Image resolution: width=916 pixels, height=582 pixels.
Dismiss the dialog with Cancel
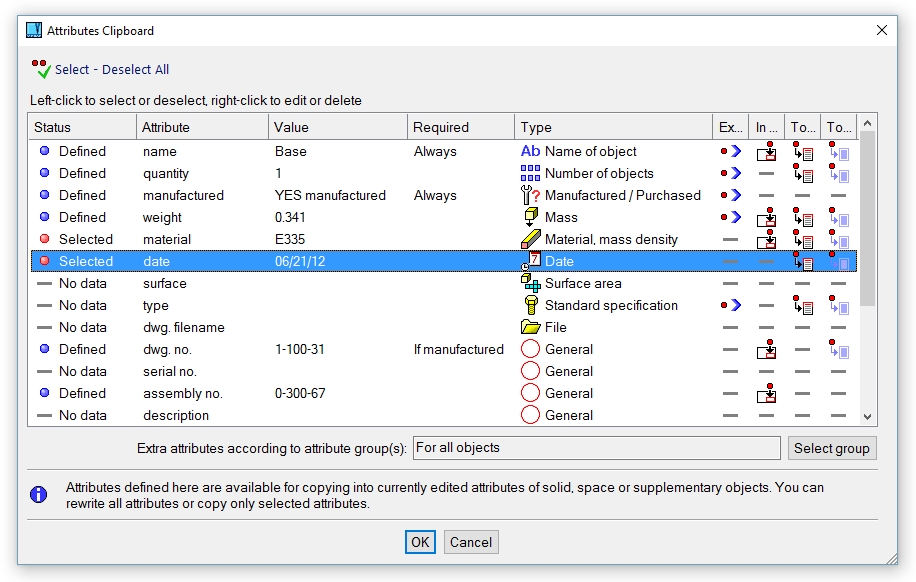click(x=471, y=542)
